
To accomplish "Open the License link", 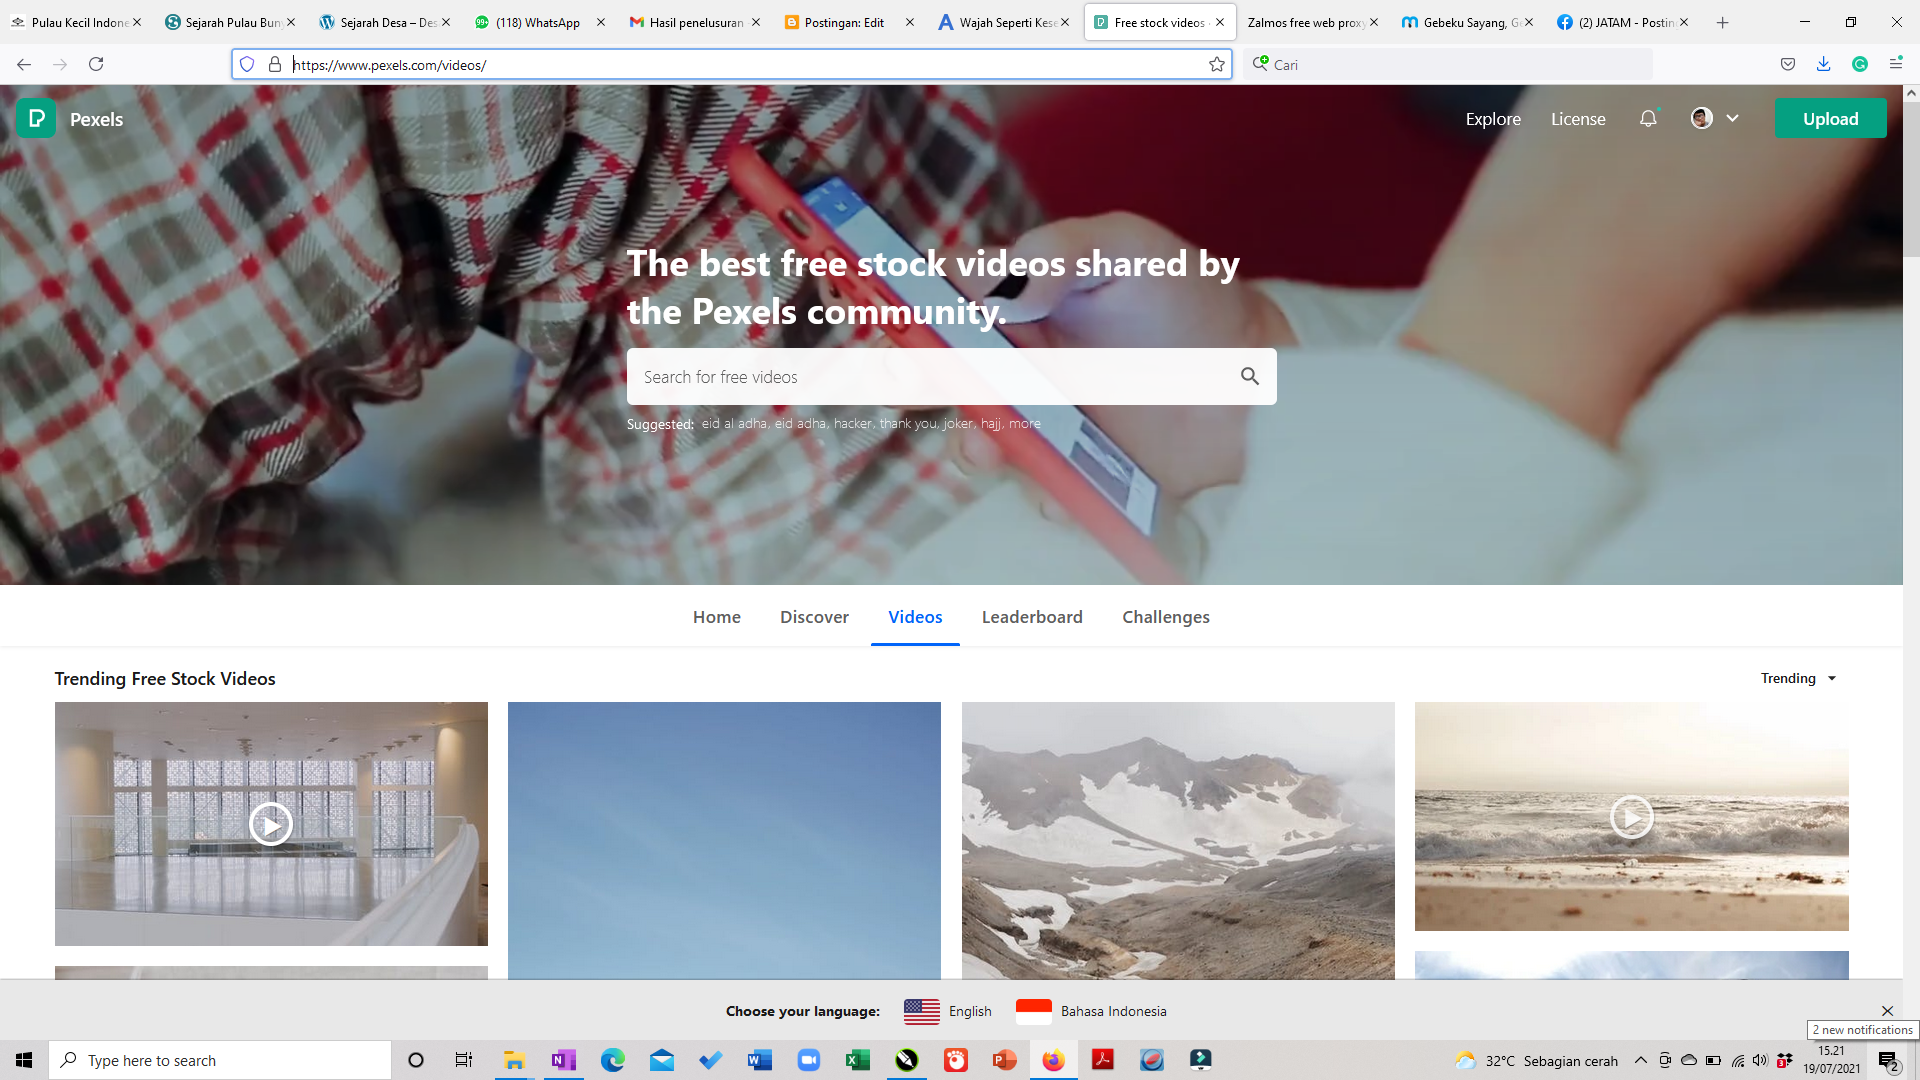I will [1578, 119].
